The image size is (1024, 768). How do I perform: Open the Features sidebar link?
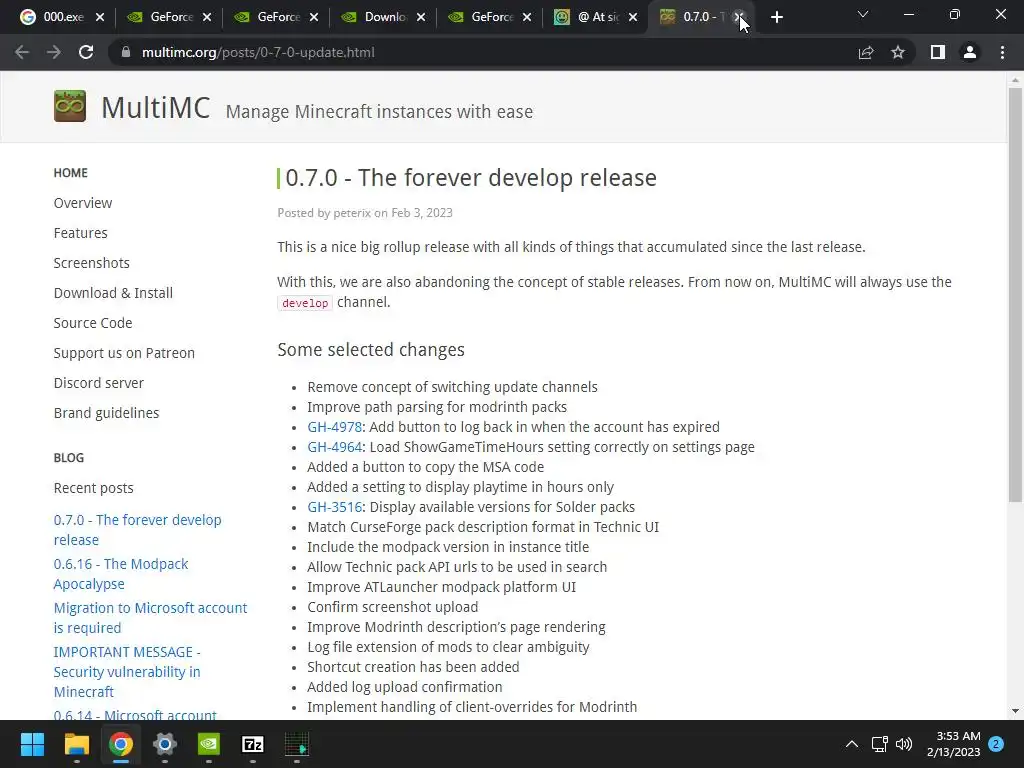(80, 233)
